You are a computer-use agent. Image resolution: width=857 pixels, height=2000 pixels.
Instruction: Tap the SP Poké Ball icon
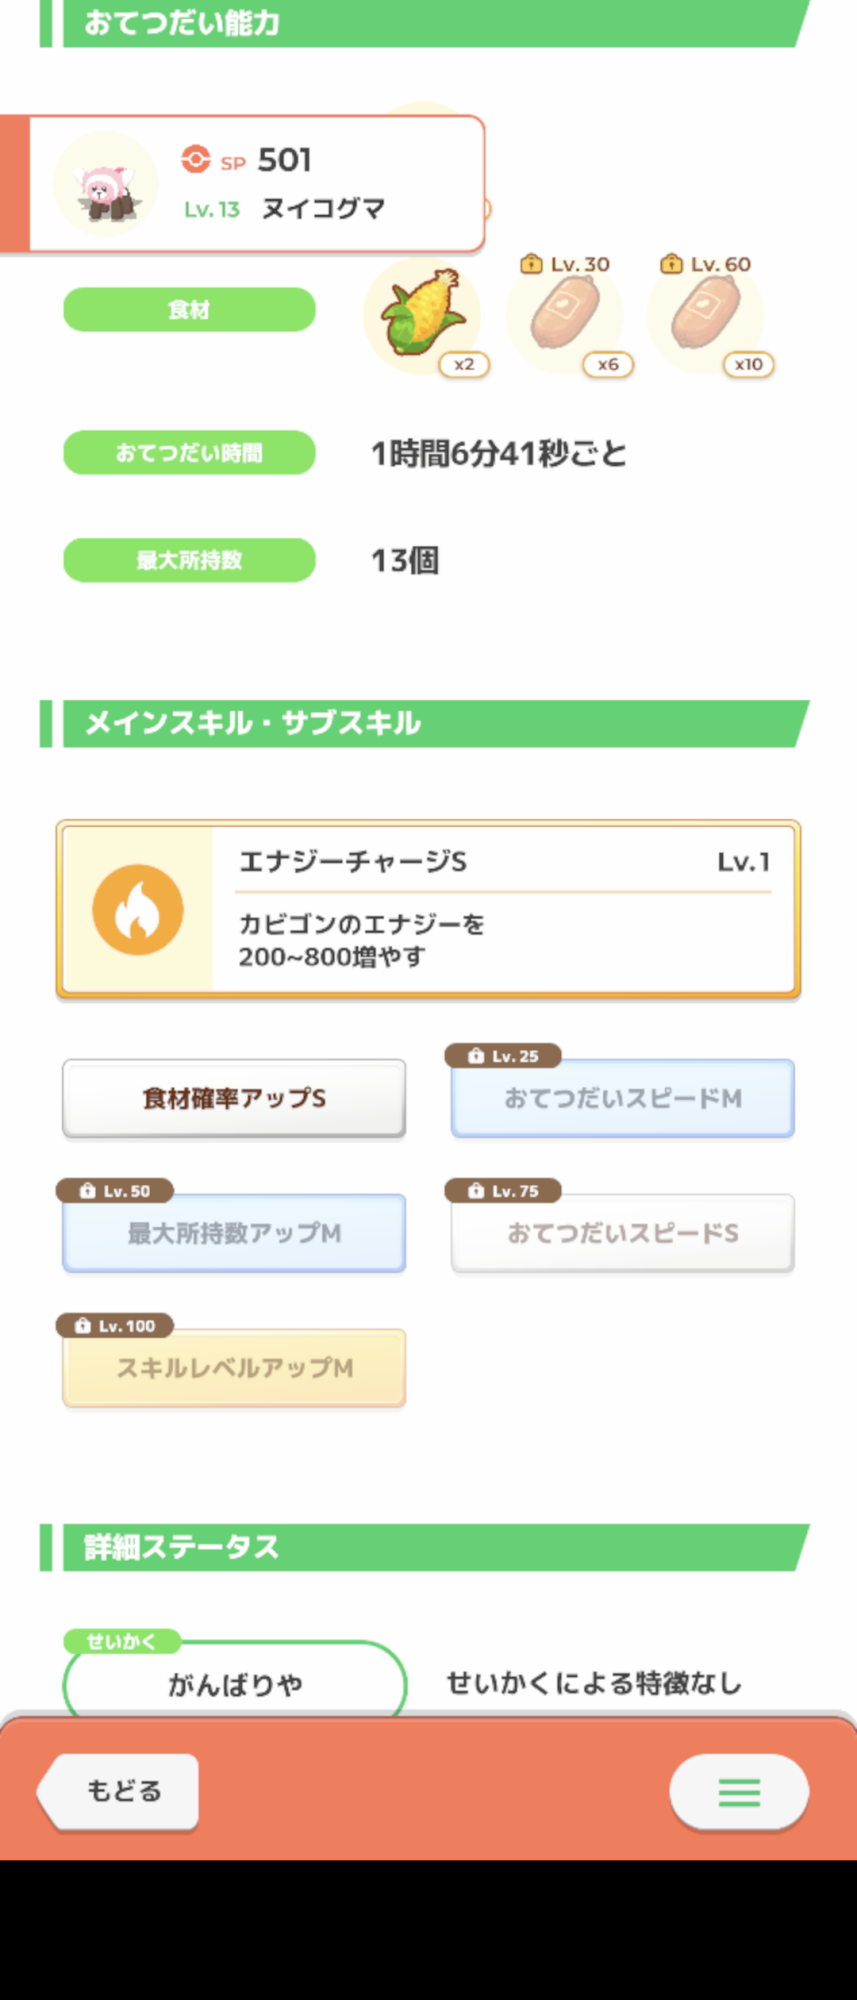[196, 160]
